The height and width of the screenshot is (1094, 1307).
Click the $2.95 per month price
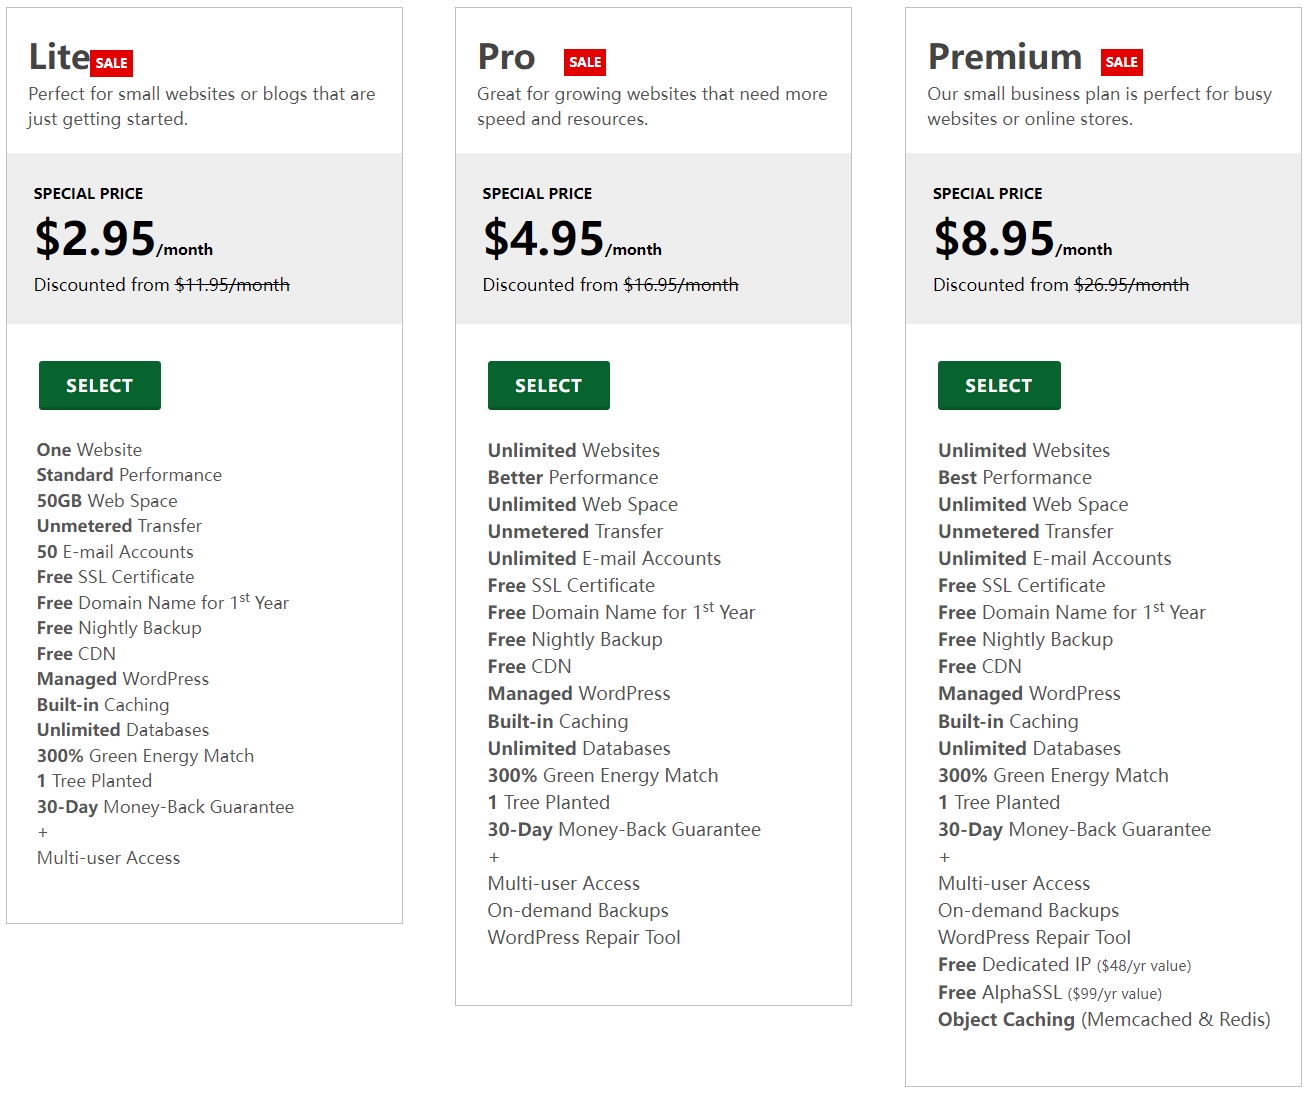(123, 239)
